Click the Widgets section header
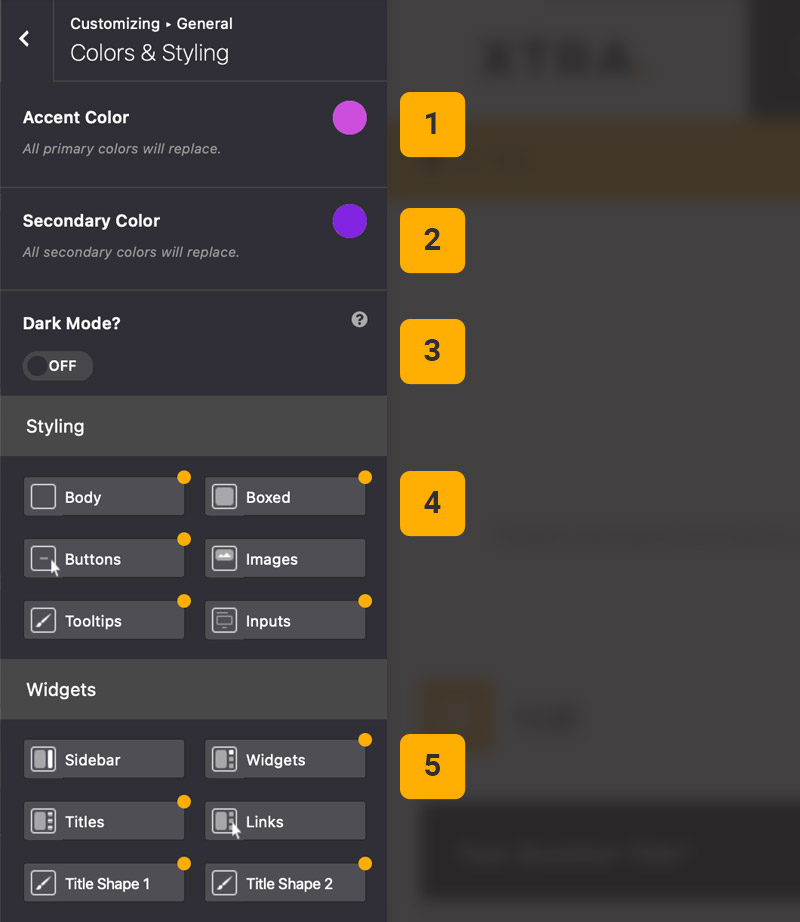The width and height of the screenshot is (800, 922). click(x=193, y=690)
